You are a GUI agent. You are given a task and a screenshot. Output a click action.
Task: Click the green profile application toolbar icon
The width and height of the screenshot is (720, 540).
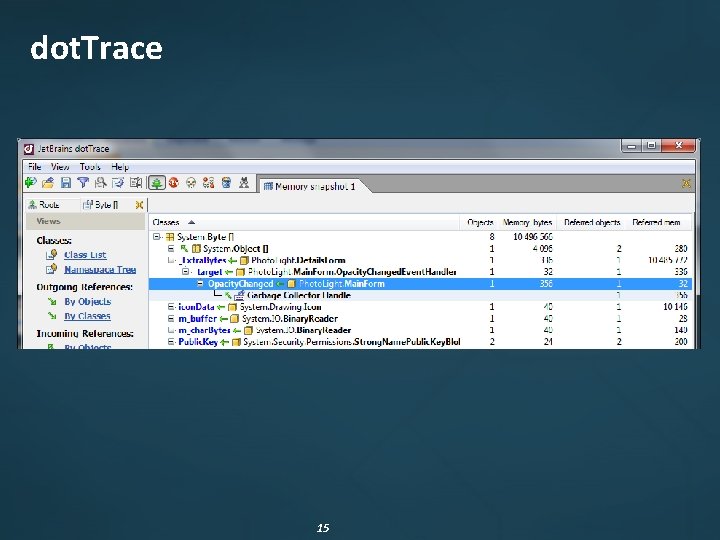click(x=30, y=183)
